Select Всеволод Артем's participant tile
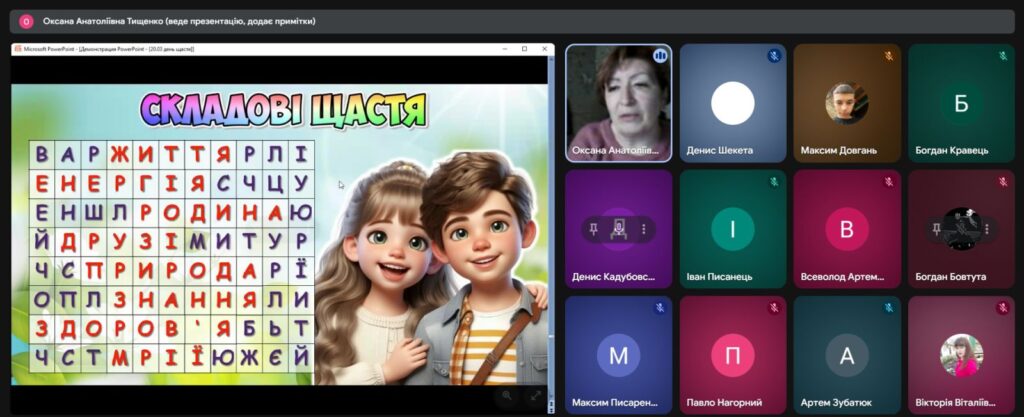This screenshot has height=417, width=1024. click(846, 228)
